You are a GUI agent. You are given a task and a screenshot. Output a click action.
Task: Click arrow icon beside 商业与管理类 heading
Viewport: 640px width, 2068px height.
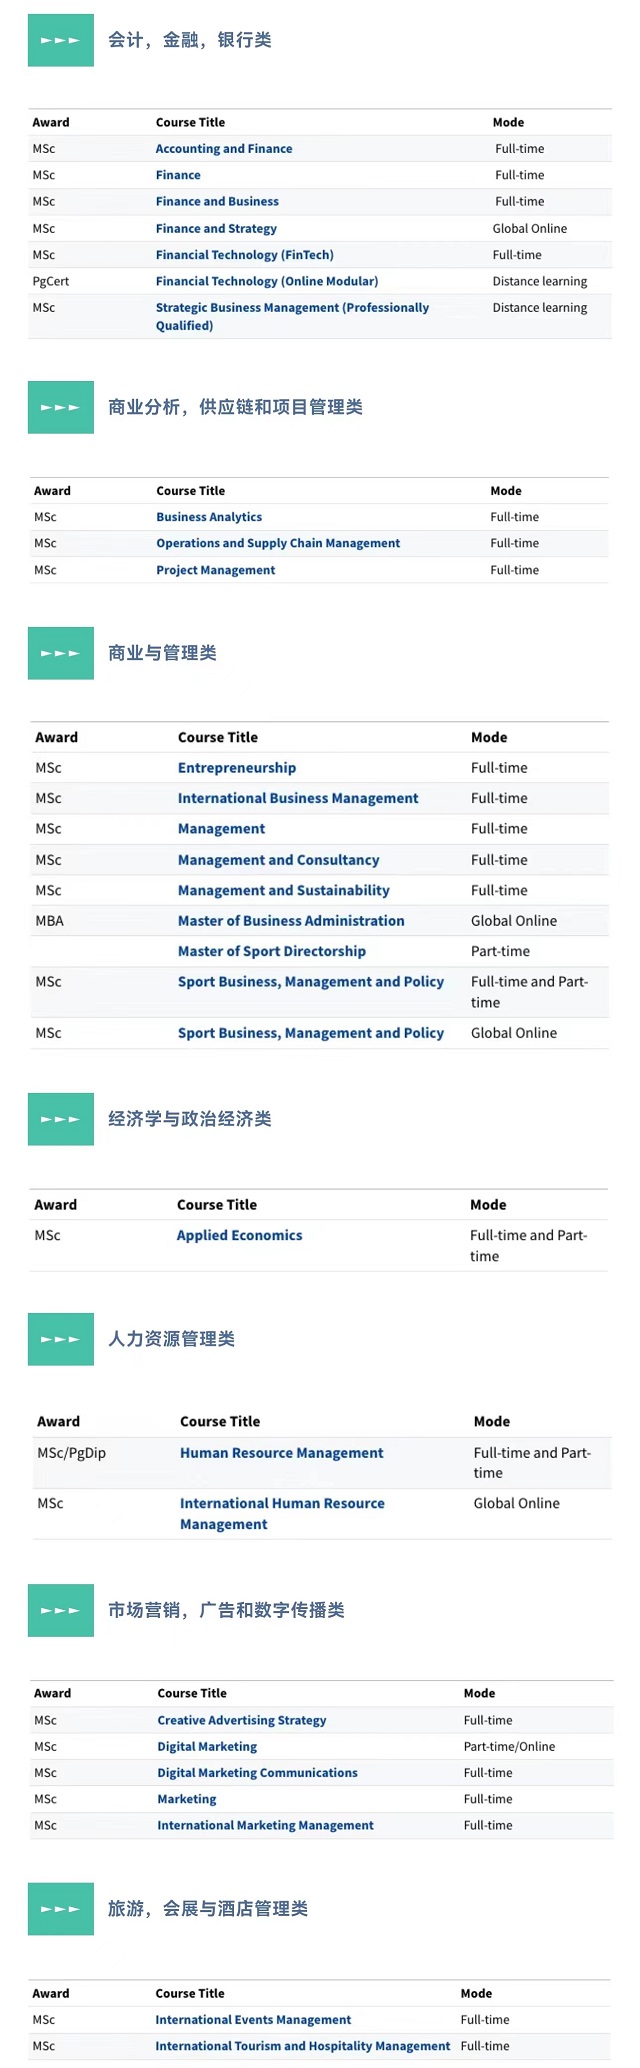click(x=61, y=653)
